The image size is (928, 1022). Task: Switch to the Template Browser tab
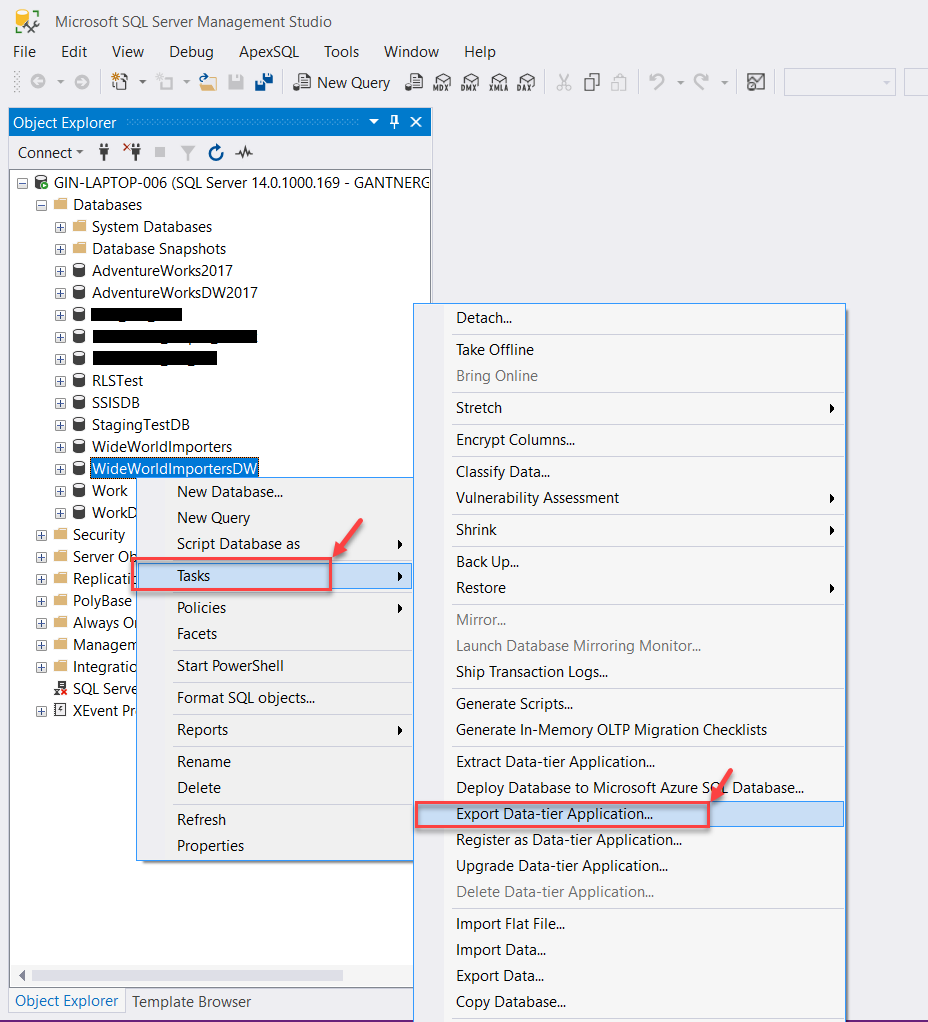coord(191,1001)
